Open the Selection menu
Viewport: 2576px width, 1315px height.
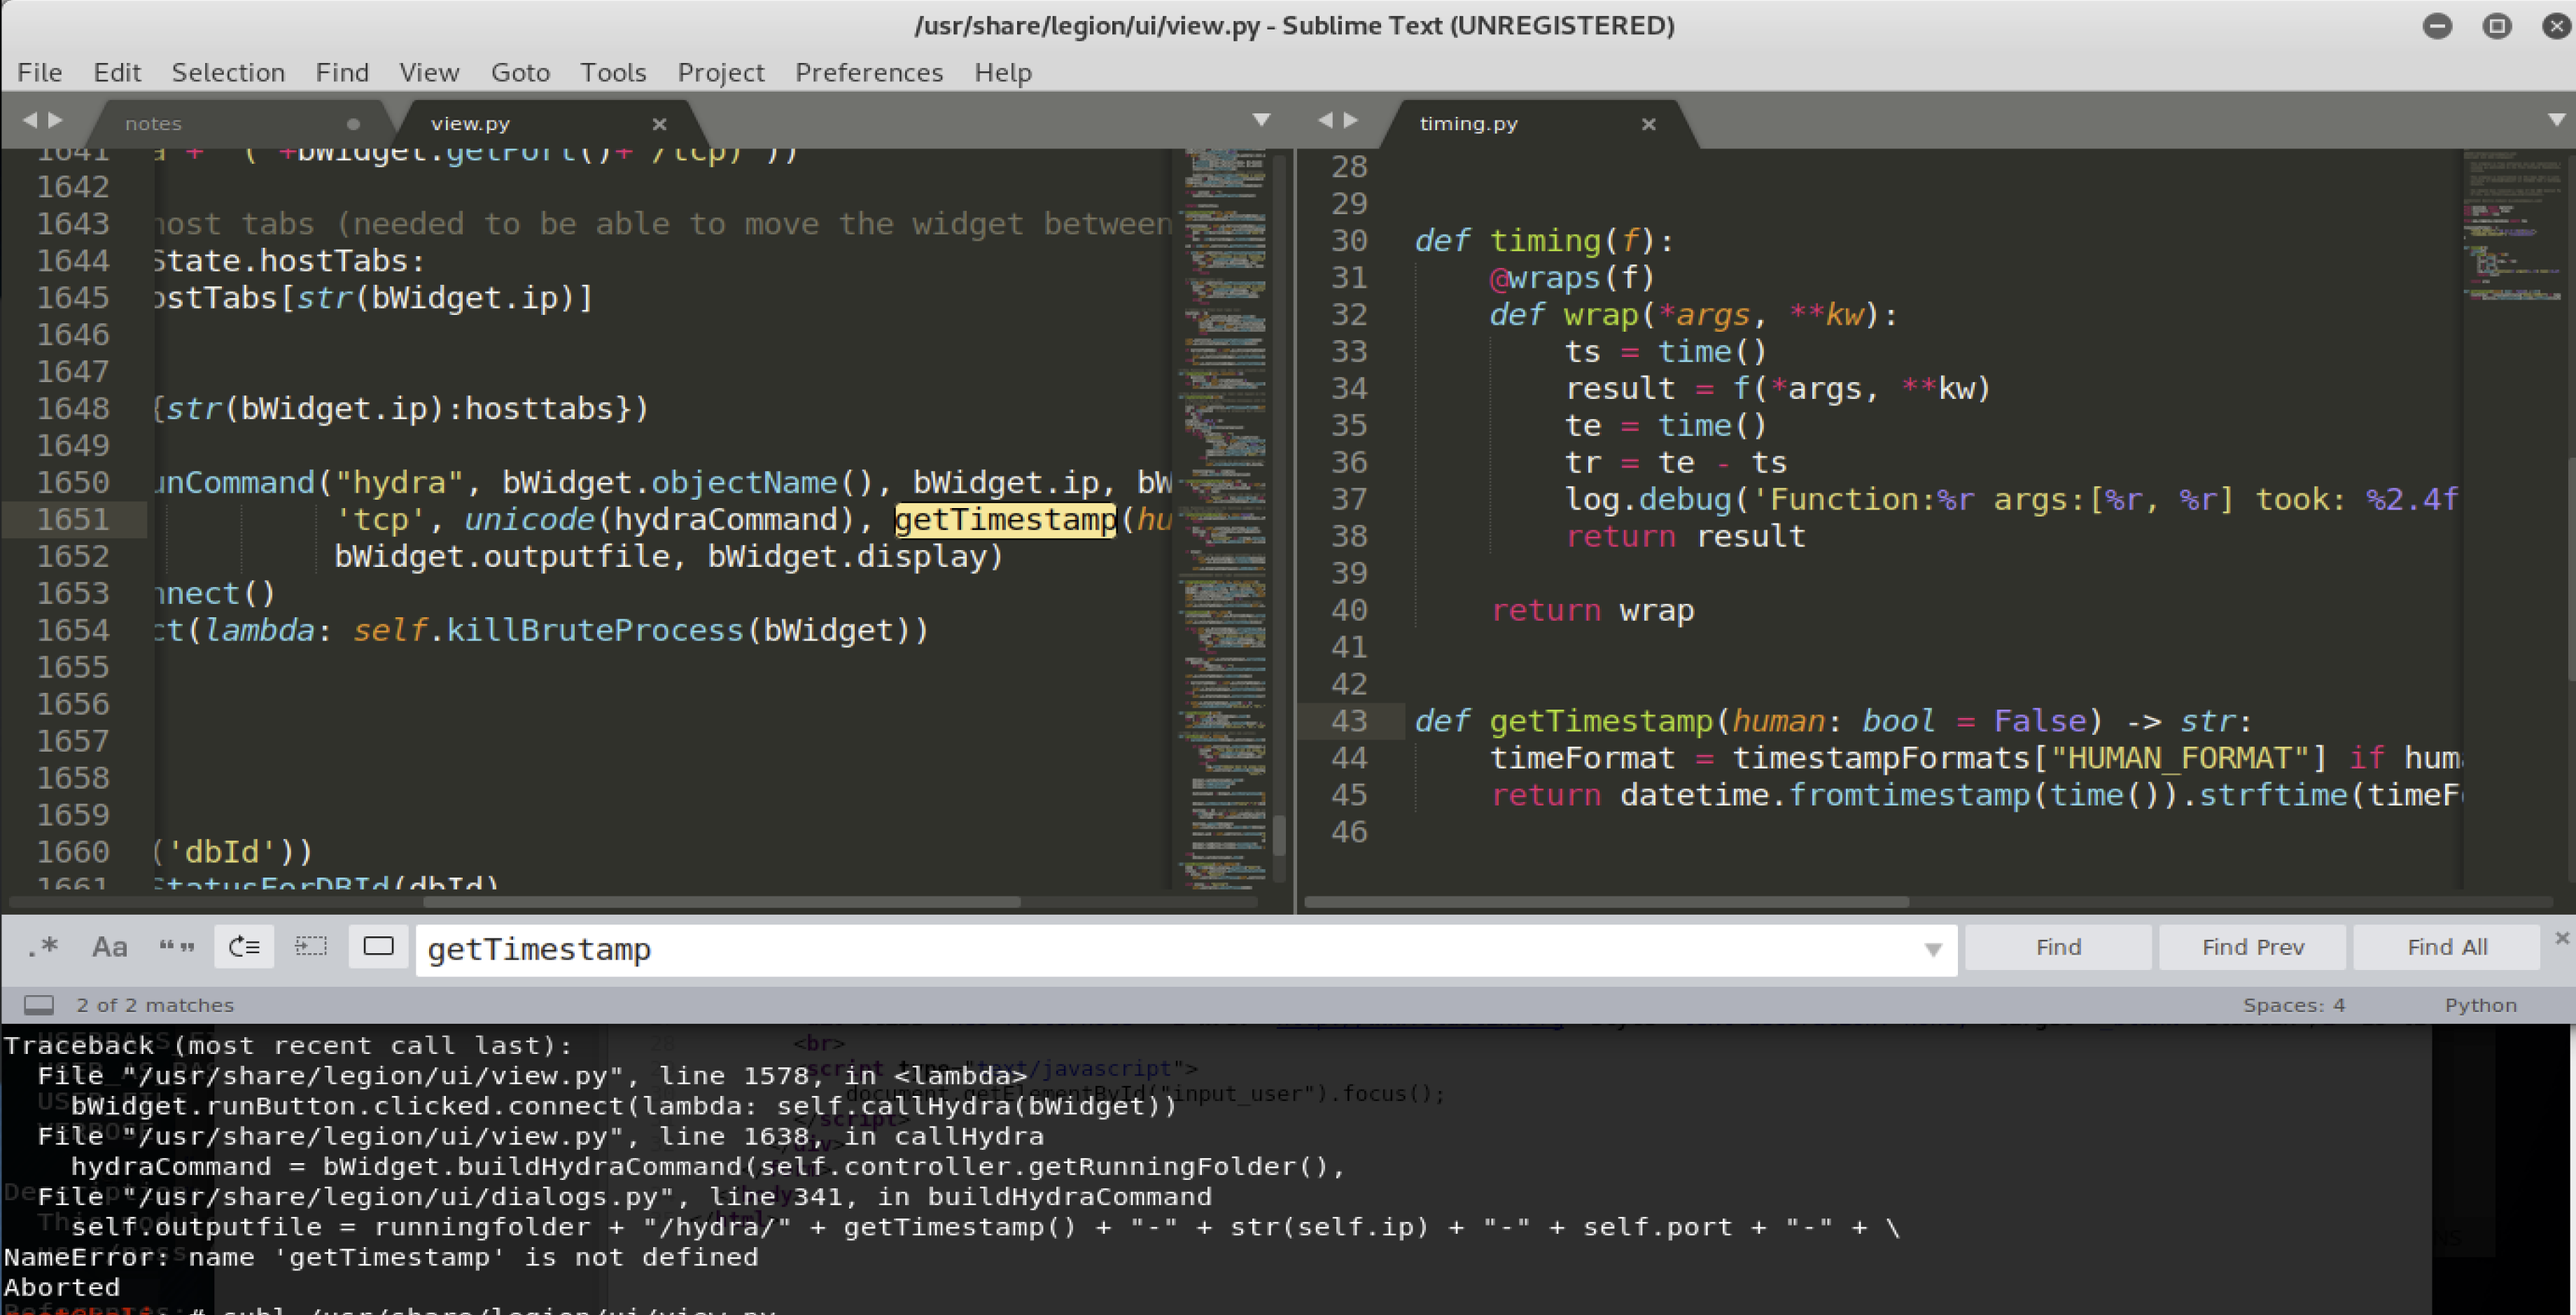tap(228, 73)
